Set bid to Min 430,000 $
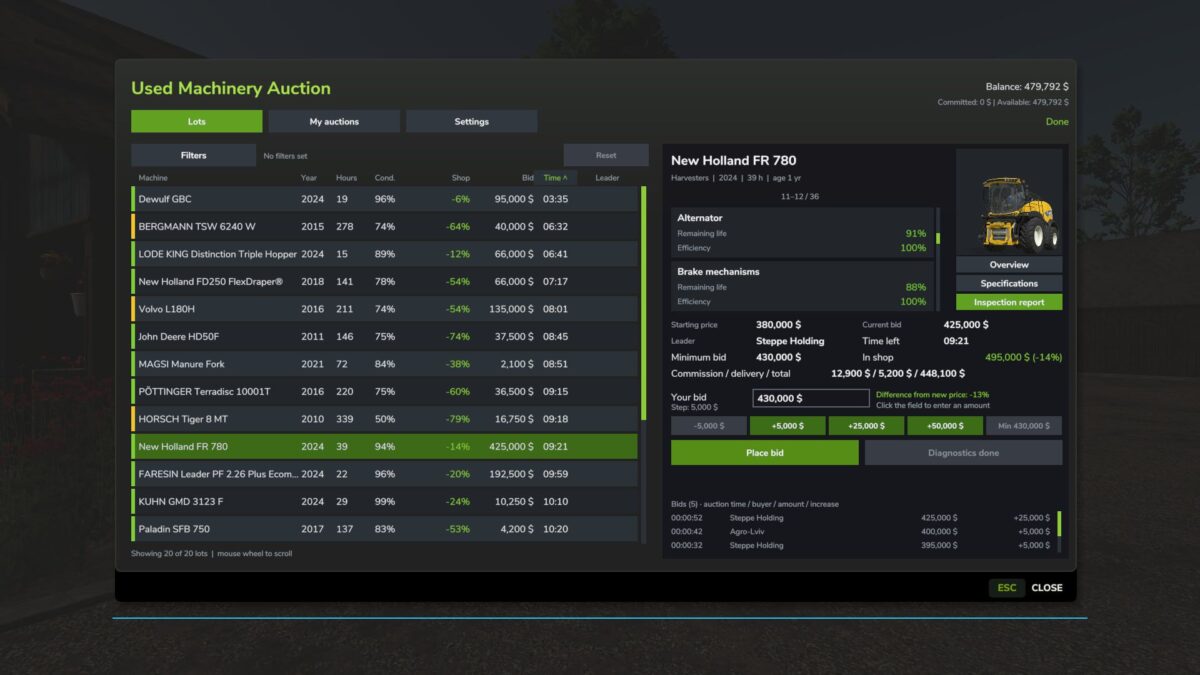Viewport: 1200px width, 675px height. pos(1024,426)
